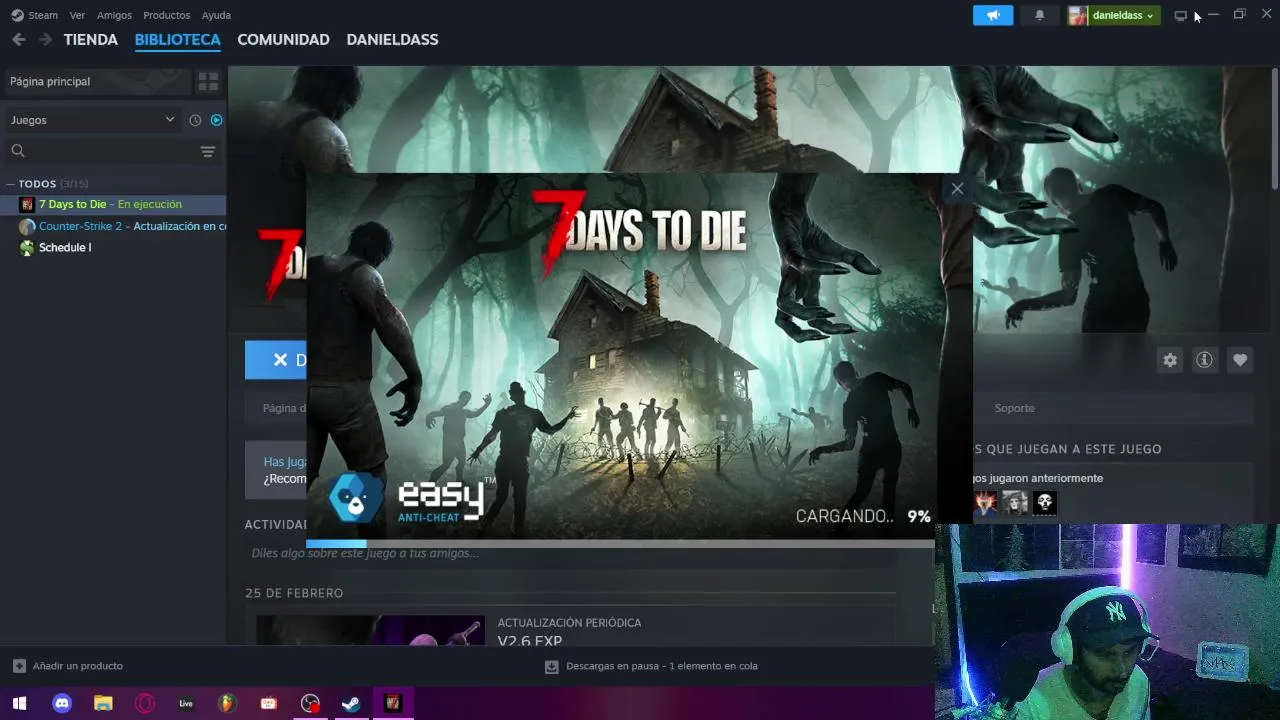Image resolution: width=1280 pixels, height=720 pixels.
Task: Open Steam from the taskbar
Action: coord(351,703)
